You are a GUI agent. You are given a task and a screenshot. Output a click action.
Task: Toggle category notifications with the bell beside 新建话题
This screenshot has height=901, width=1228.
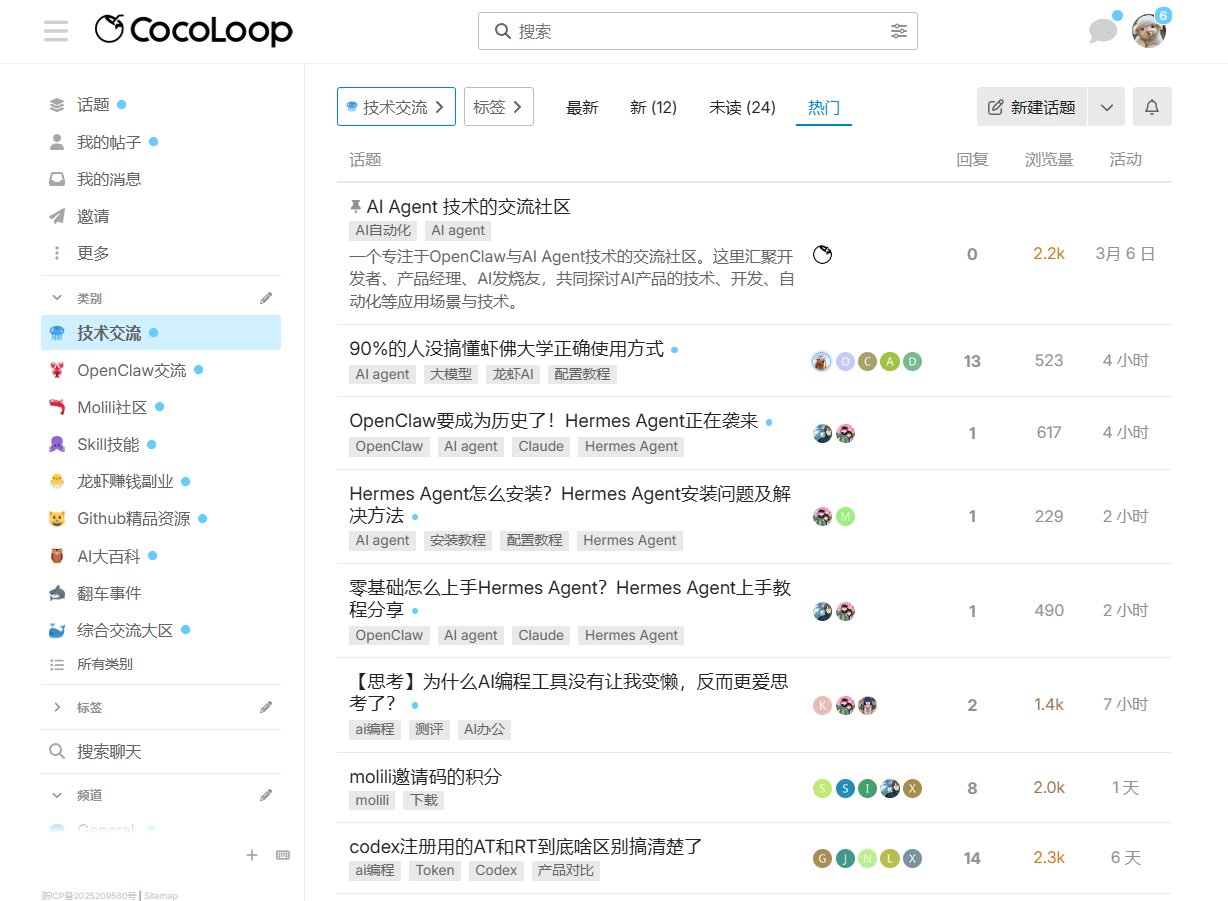[1151, 107]
